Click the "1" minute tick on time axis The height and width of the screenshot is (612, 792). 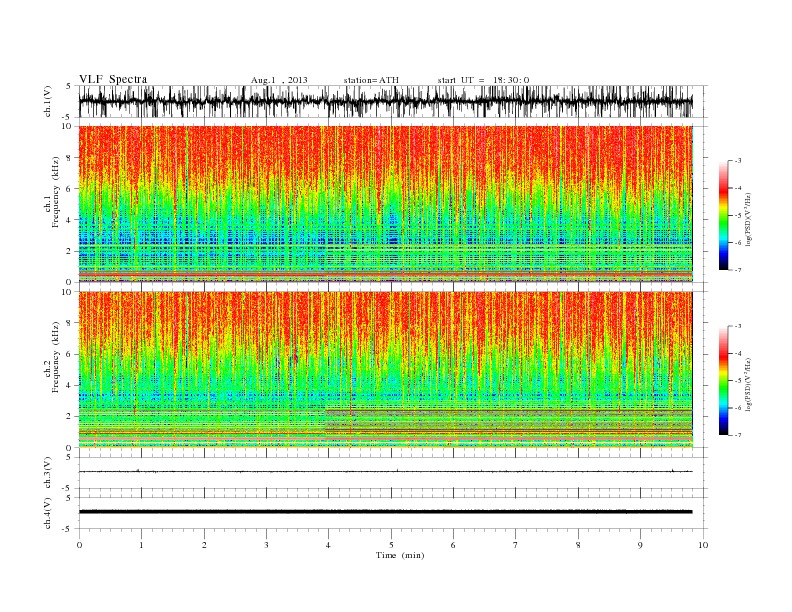[x=142, y=545]
